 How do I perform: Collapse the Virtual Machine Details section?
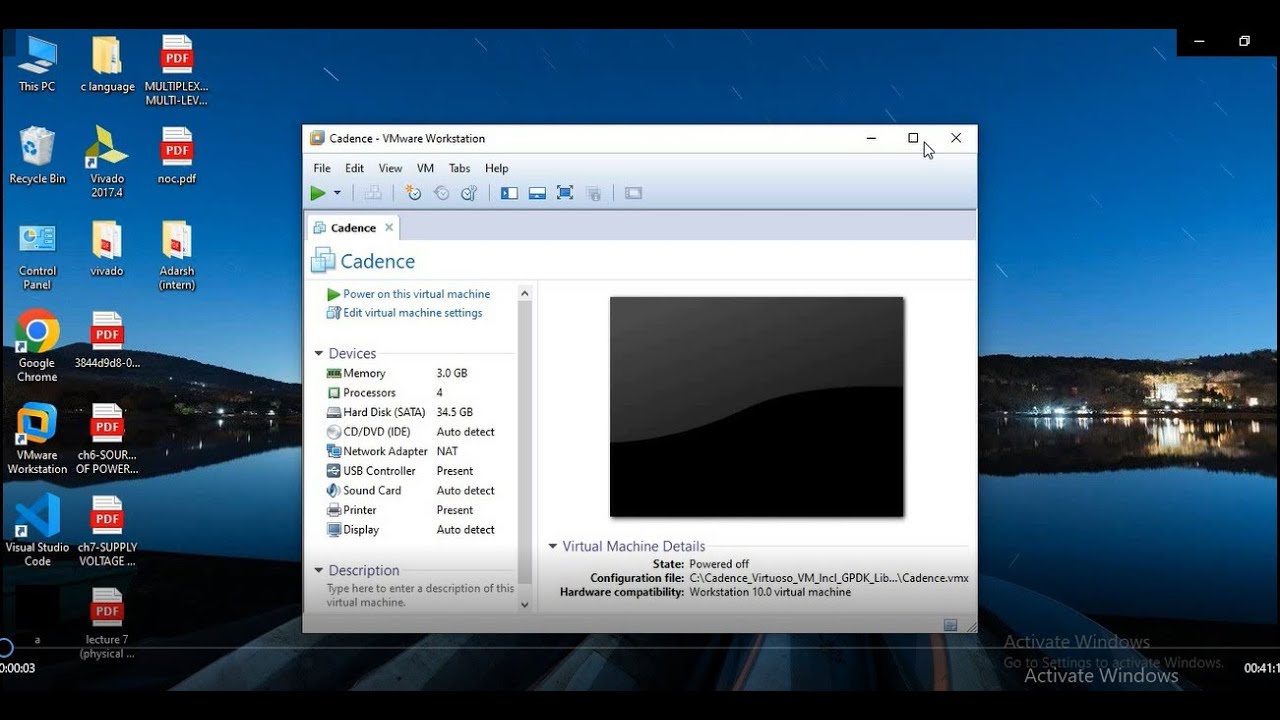click(552, 547)
